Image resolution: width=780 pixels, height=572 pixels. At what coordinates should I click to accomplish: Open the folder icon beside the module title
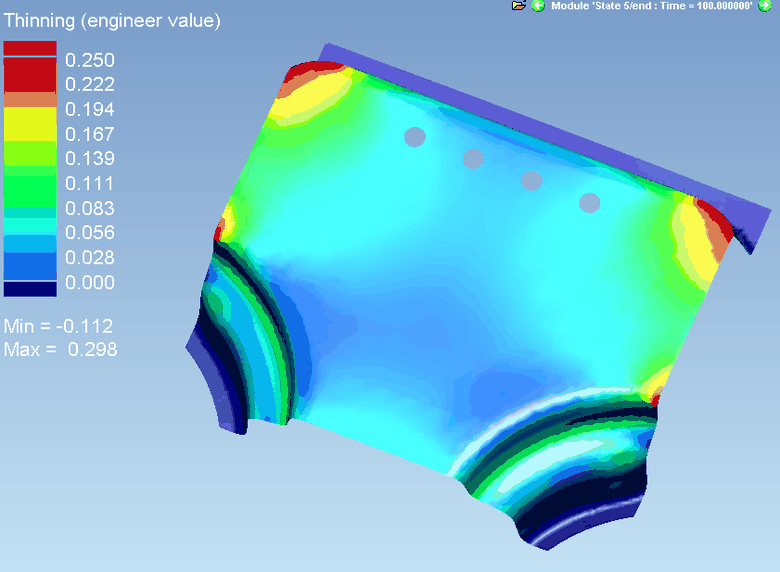pos(519,6)
